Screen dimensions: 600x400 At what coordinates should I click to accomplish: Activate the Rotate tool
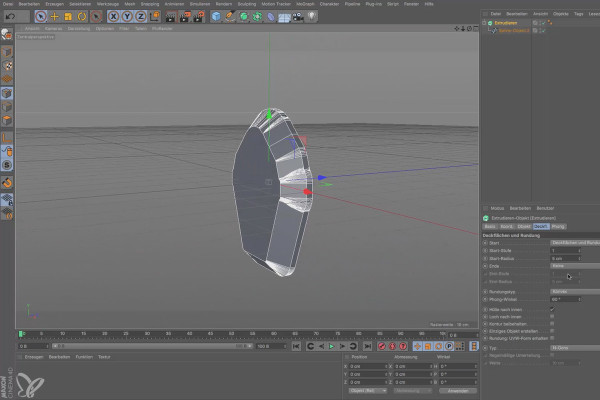[x=82, y=16]
